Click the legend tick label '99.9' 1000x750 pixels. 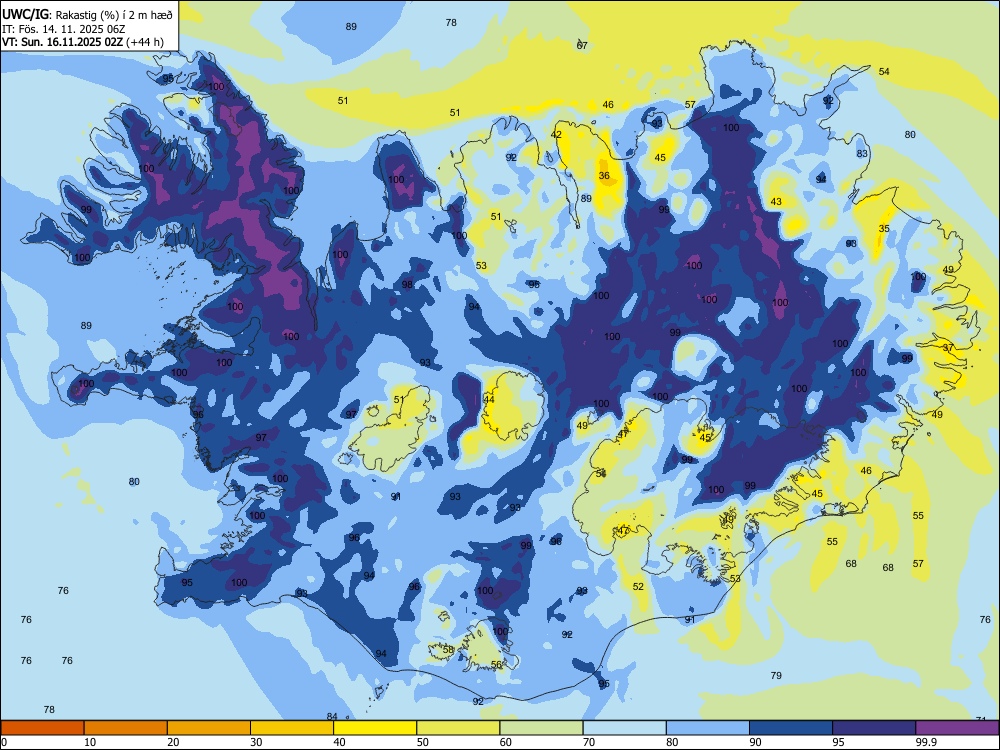(x=926, y=742)
